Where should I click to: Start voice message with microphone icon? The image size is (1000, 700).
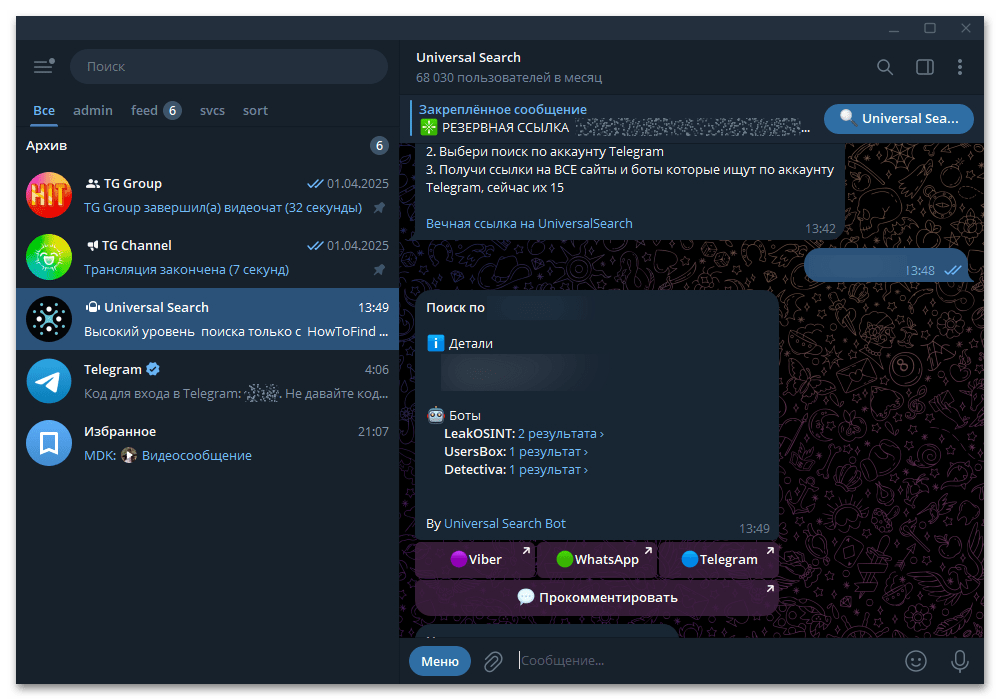tap(959, 660)
